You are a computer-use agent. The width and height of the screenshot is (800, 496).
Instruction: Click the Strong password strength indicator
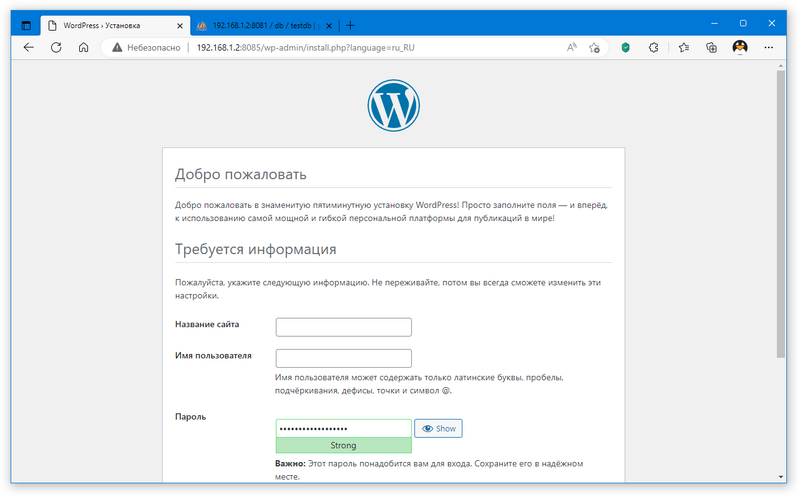click(343, 445)
